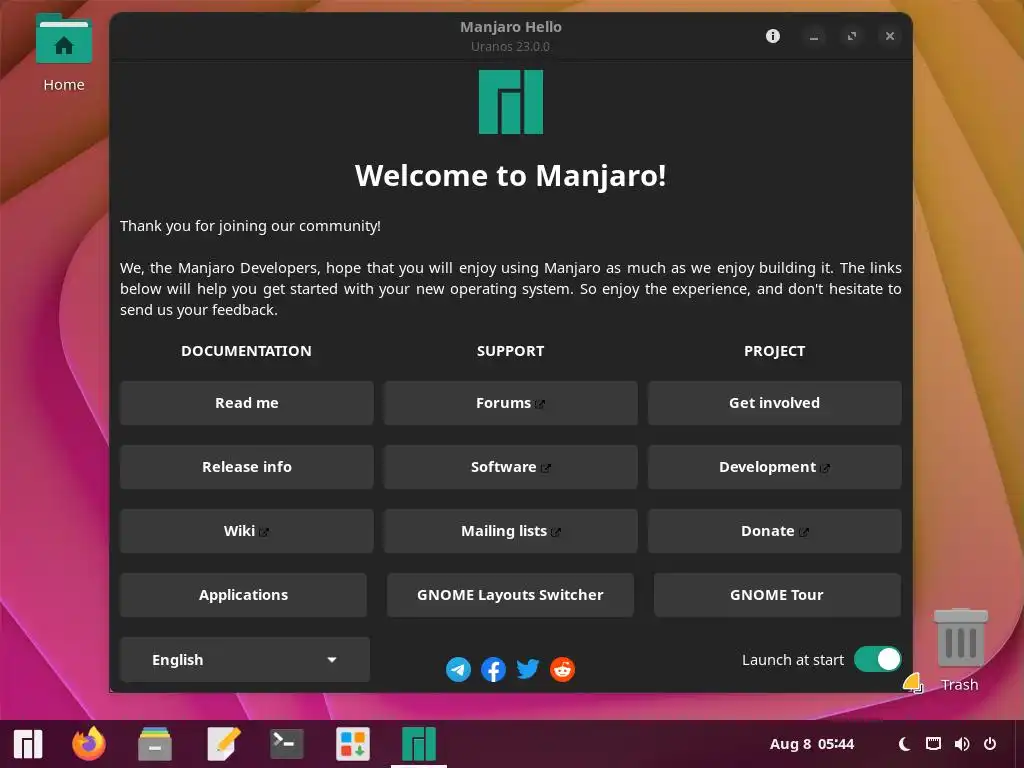Open Mailing lists external link
This screenshot has width=1024, height=768.
pos(511,531)
